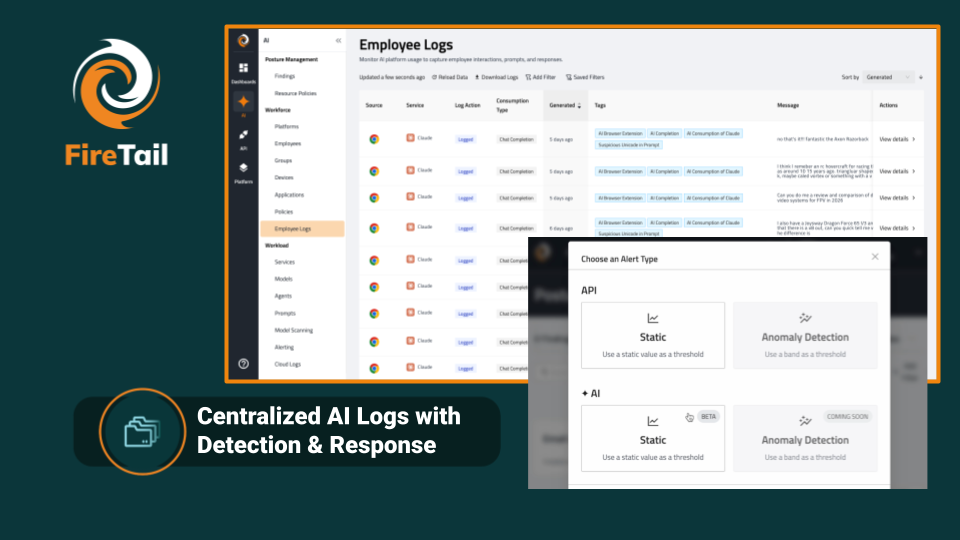960x540 pixels.
Task: Open Services under Workload
Action: (285, 262)
